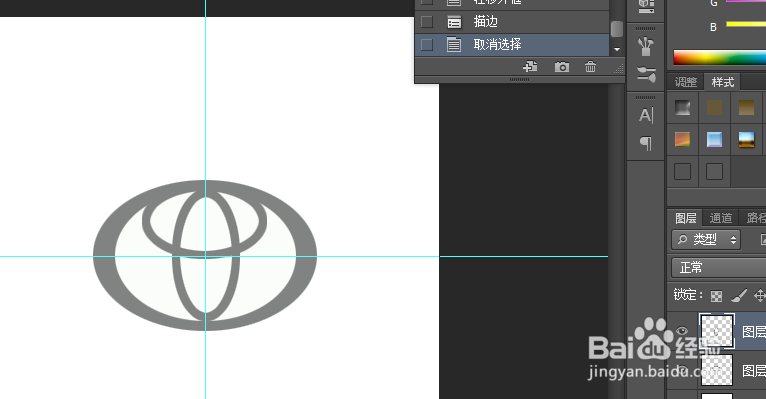Click the history panel scrollbar thumb
The height and width of the screenshot is (399, 766).
pos(617,29)
